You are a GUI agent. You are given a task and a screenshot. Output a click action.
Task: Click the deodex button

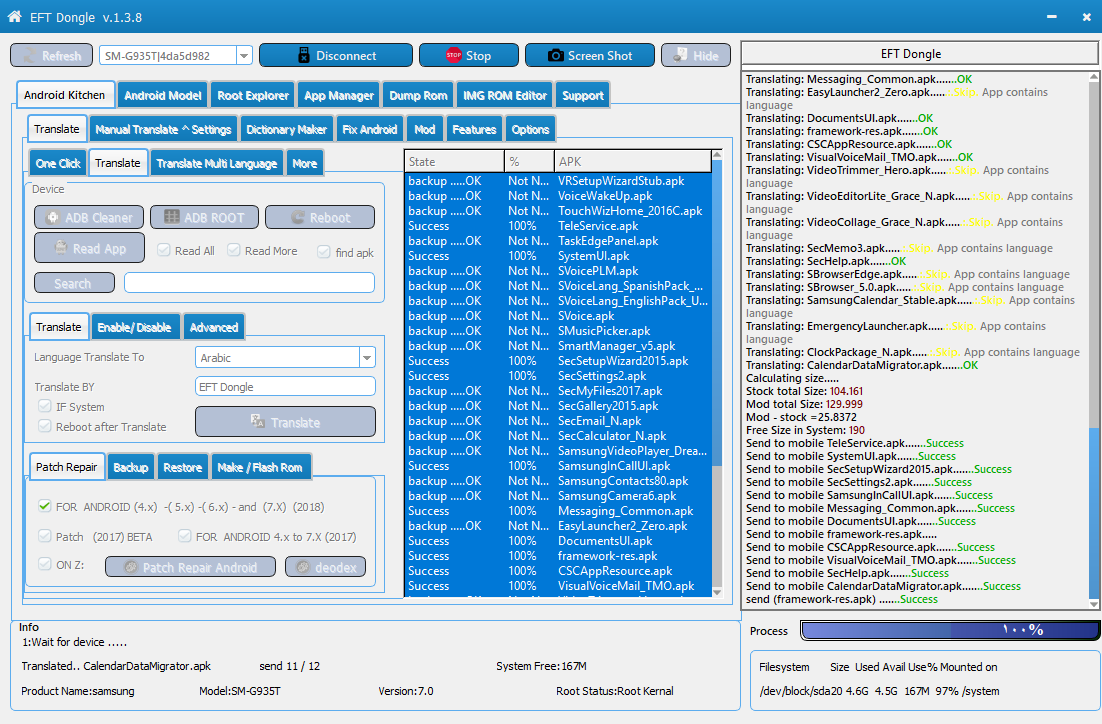[x=325, y=567]
